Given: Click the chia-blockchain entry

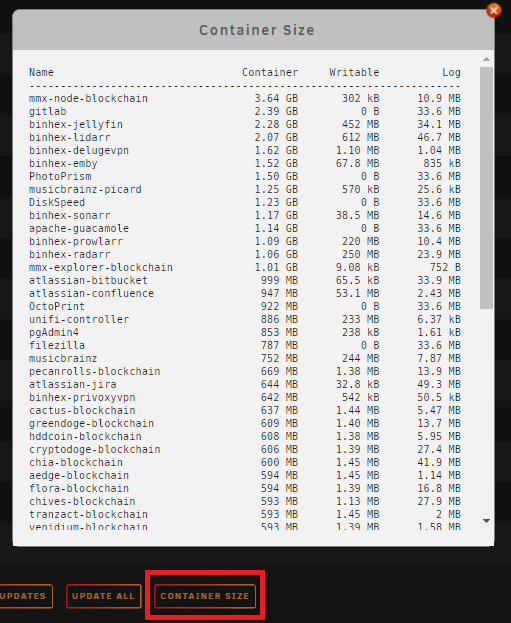Looking at the screenshot, I should tap(76, 462).
